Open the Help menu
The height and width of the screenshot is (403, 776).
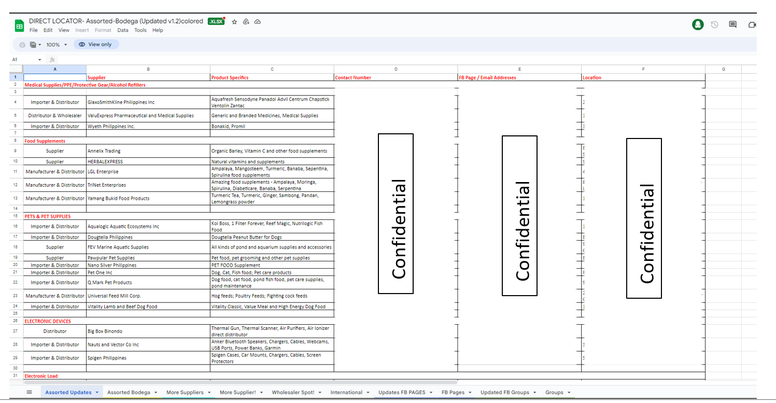157,30
